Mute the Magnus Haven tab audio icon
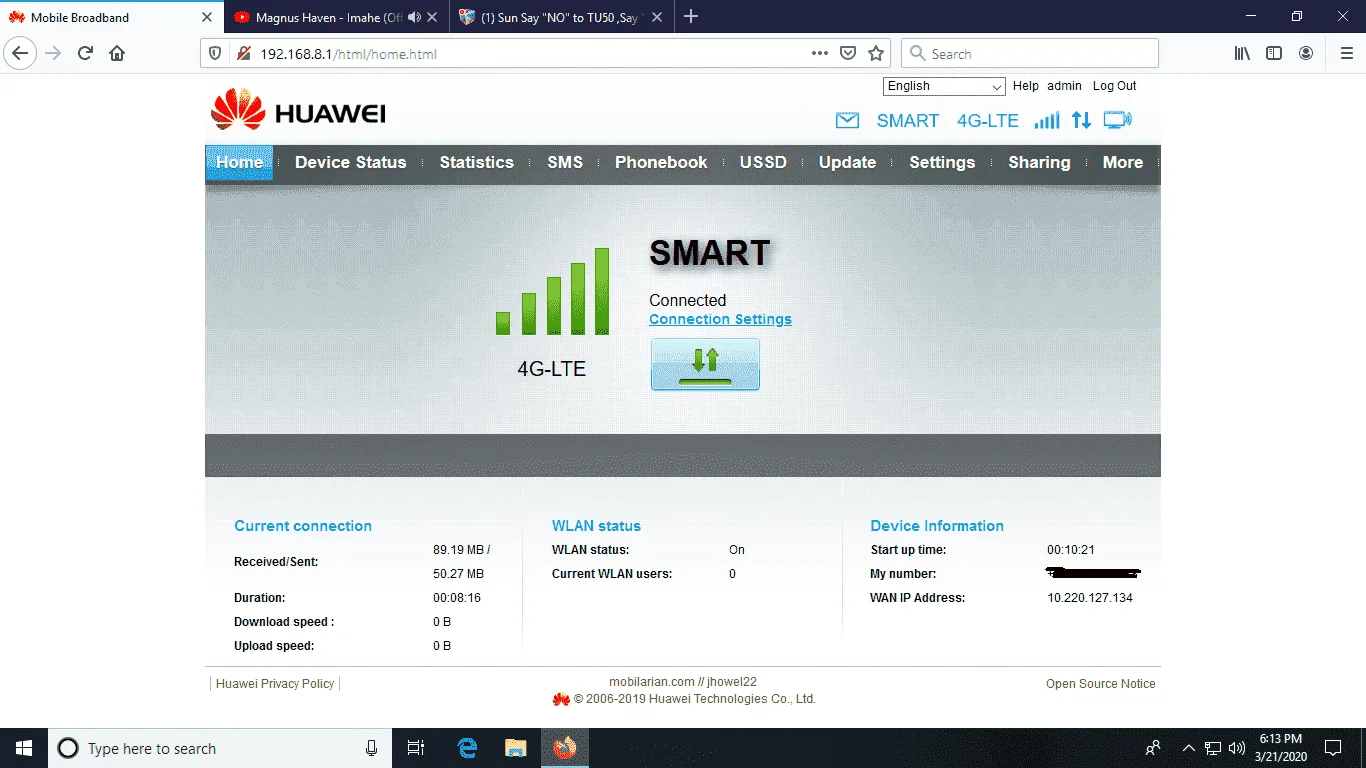Viewport: 1366px width, 768px height. [x=414, y=17]
